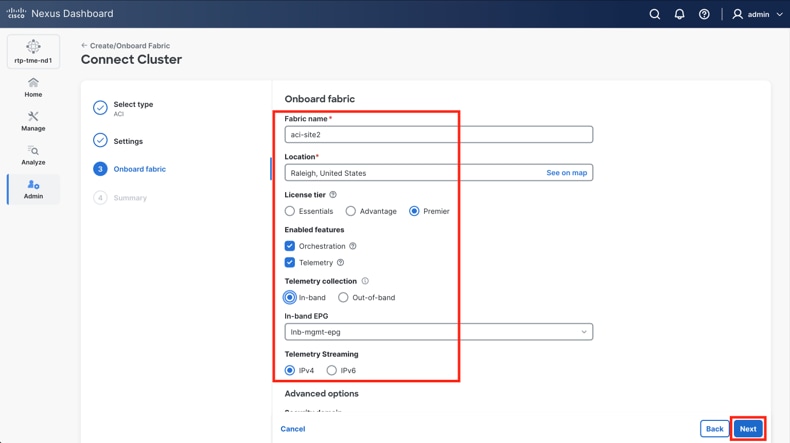Image resolution: width=790 pixels, height=443 pixels.
Task: Open the help question mark icon
Action: click(704, 14)
